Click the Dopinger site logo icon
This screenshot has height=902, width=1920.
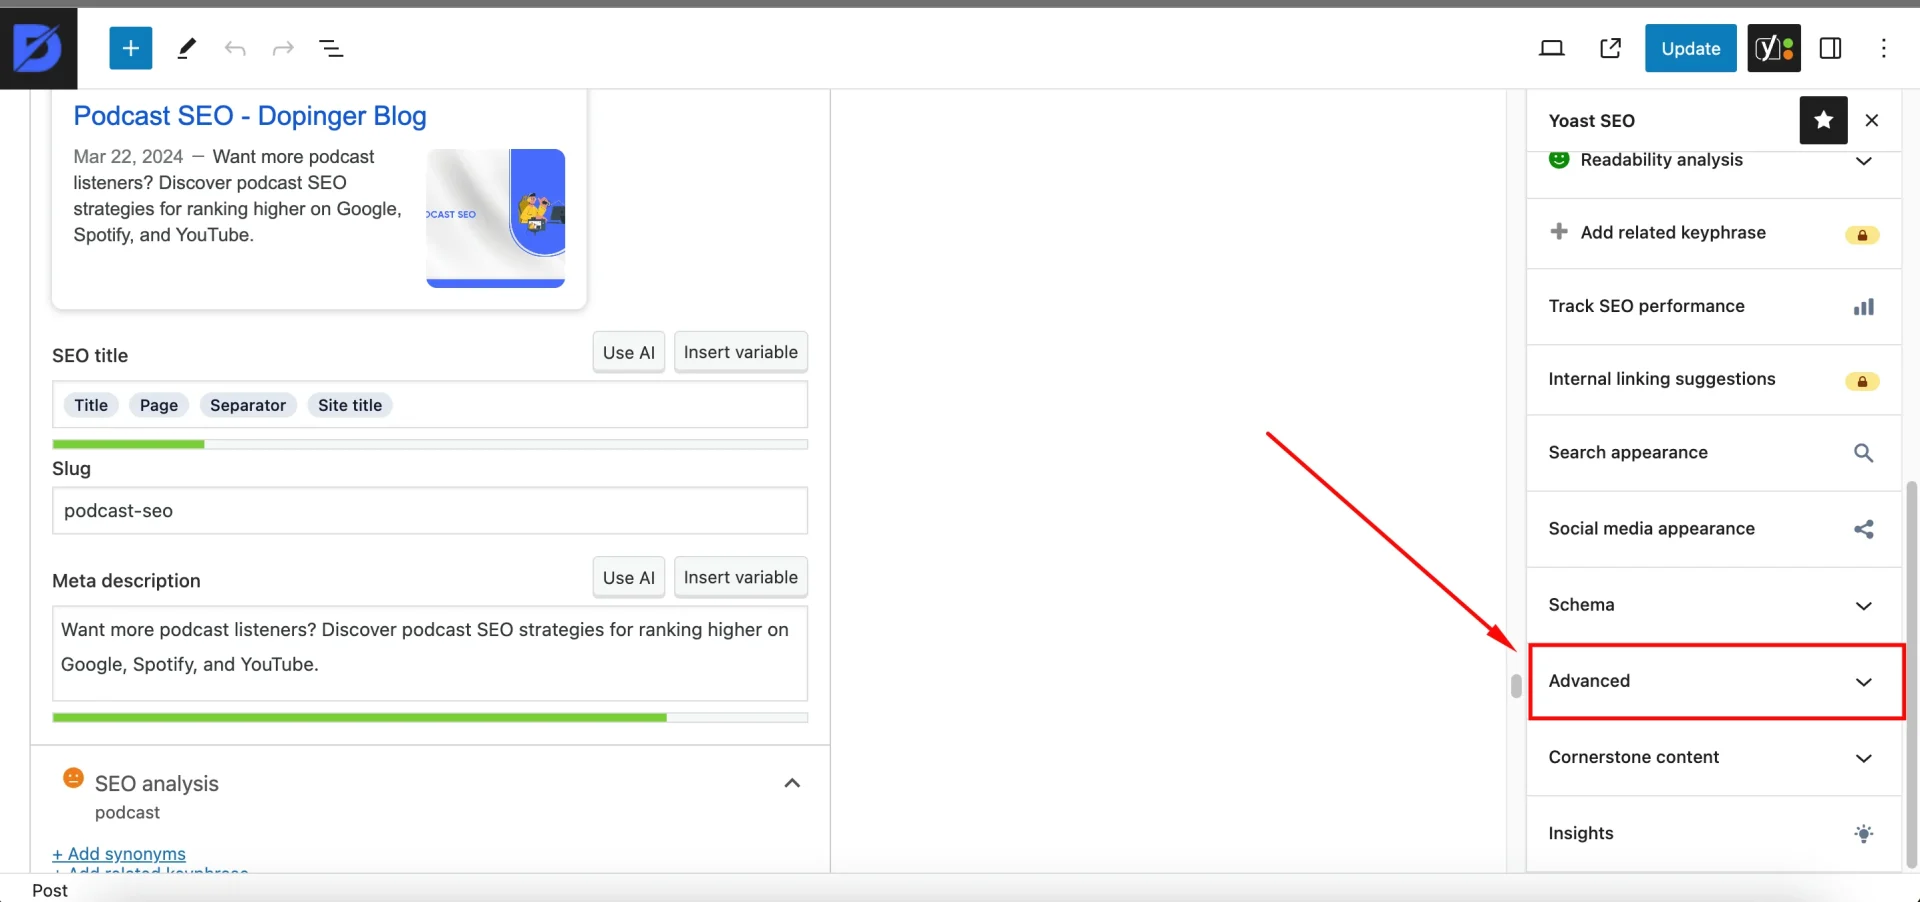click(x=38, y=48)
